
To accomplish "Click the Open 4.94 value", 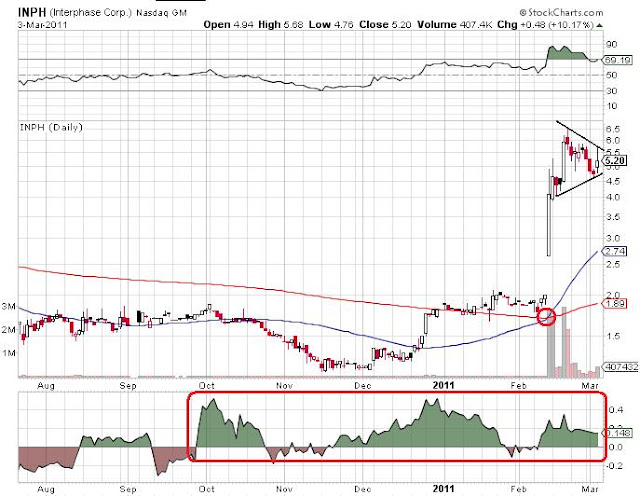I will (229, 24).
